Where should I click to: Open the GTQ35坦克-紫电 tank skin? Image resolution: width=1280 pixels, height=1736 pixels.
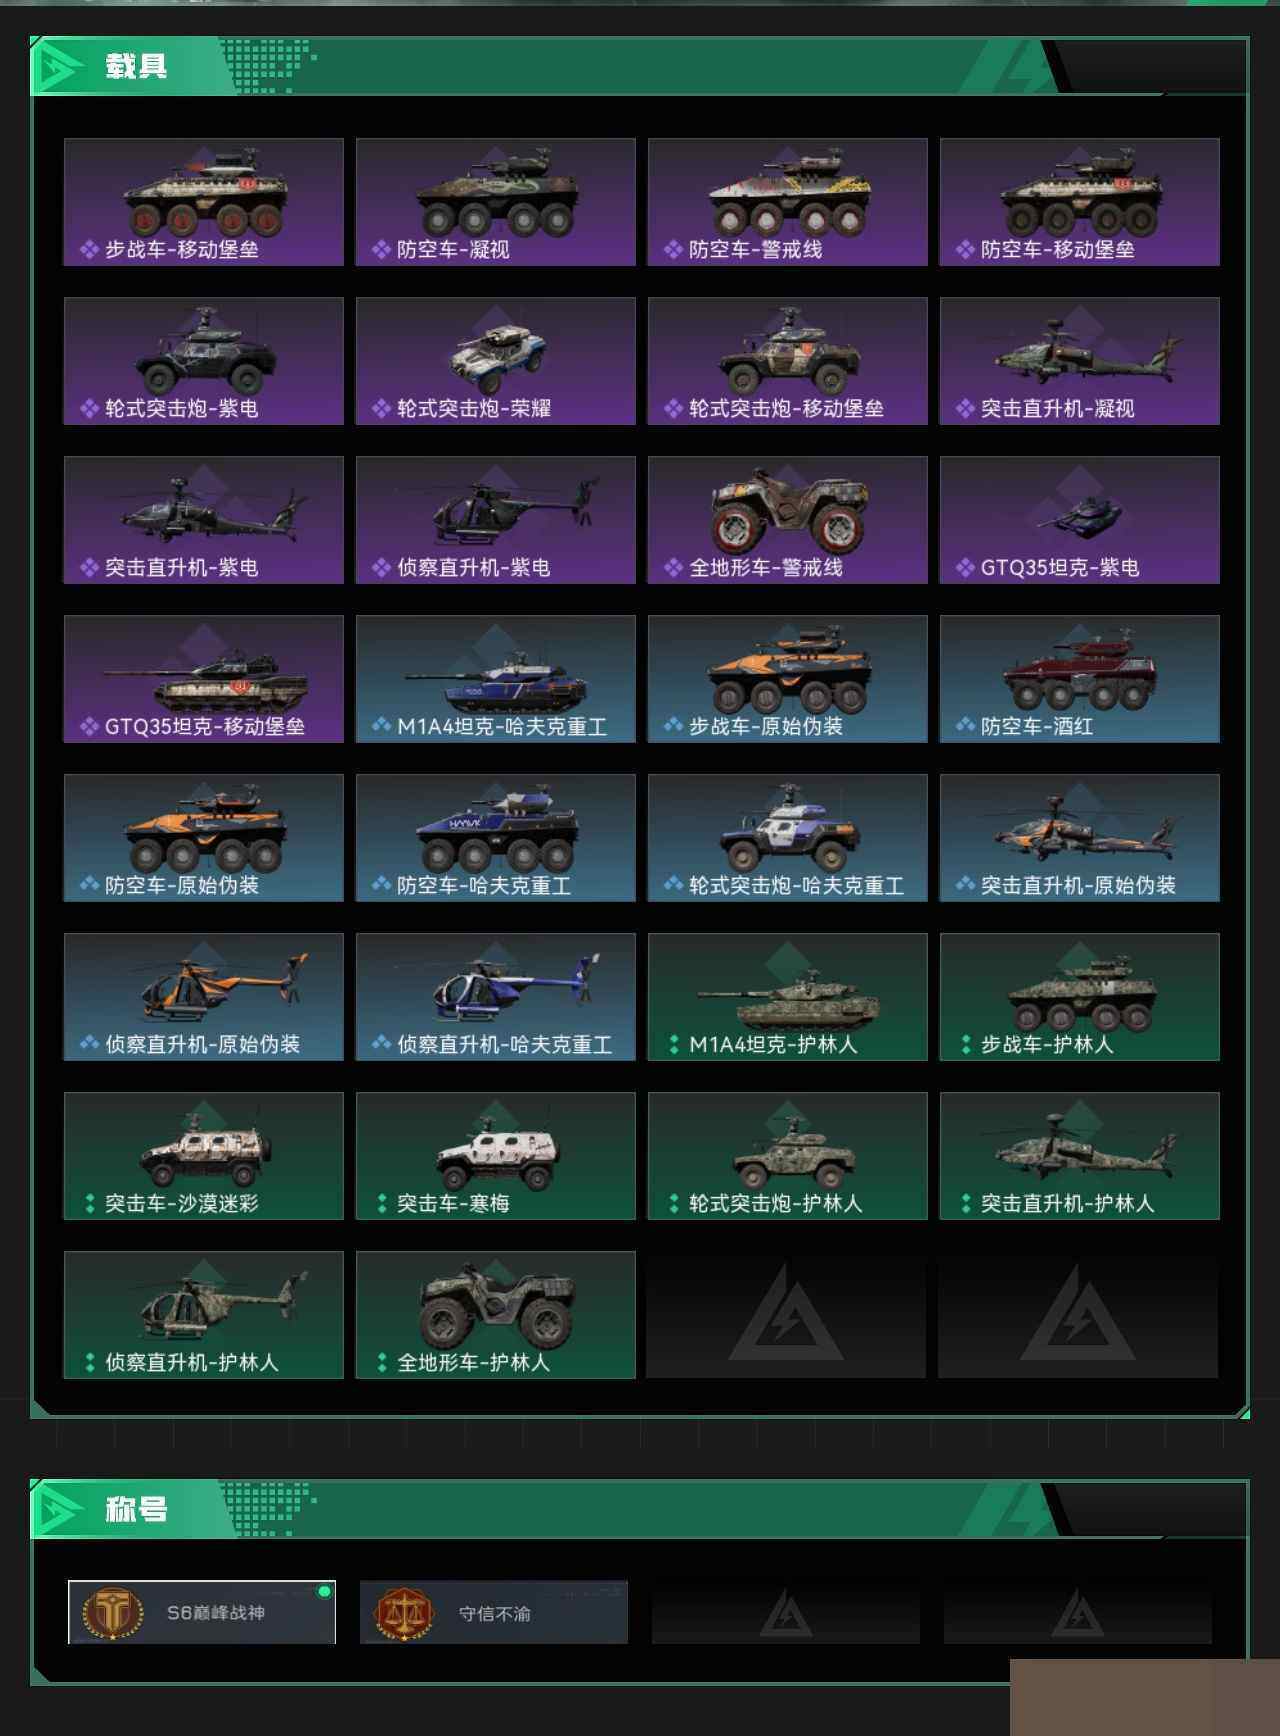tap(1080, 520)
